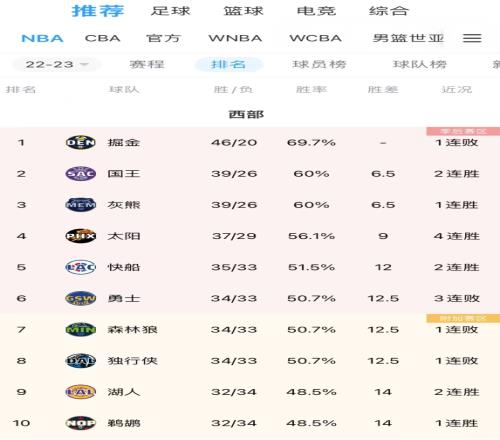Tap the Clippers LAC logo
The image size is (500, 440).
(81, 267)
